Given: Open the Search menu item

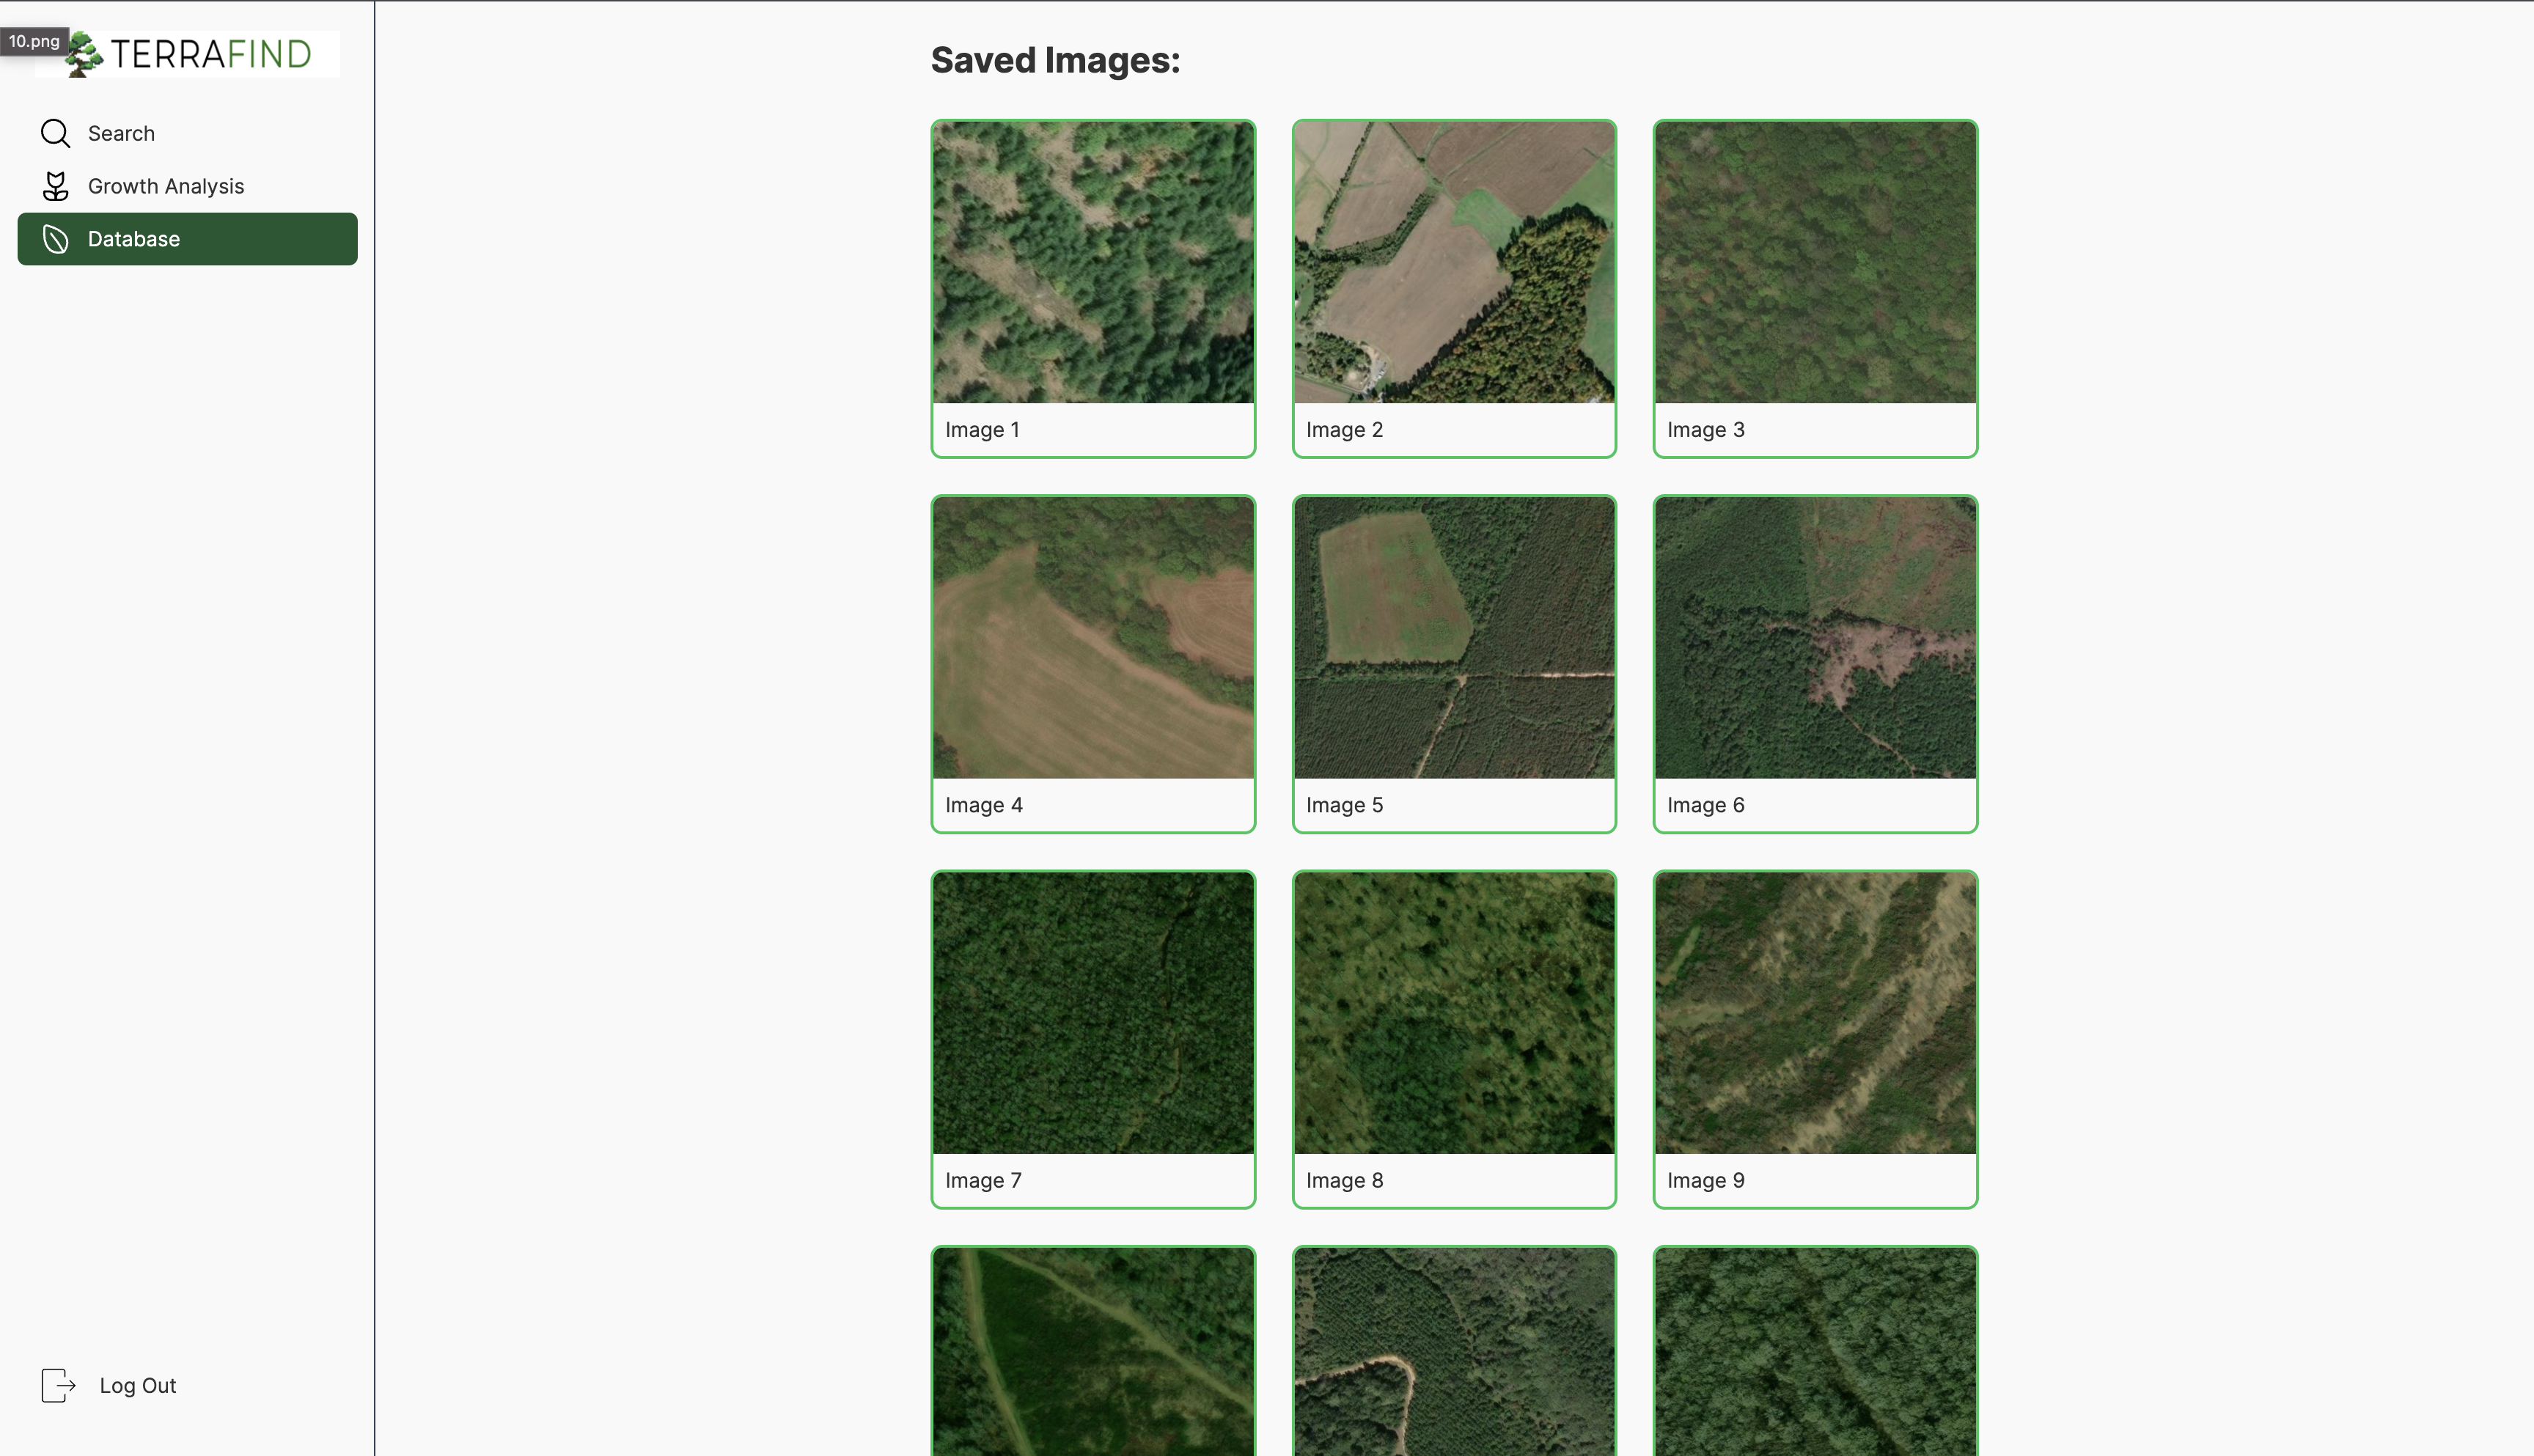Looking at the screenshot, I should point(121,133).
